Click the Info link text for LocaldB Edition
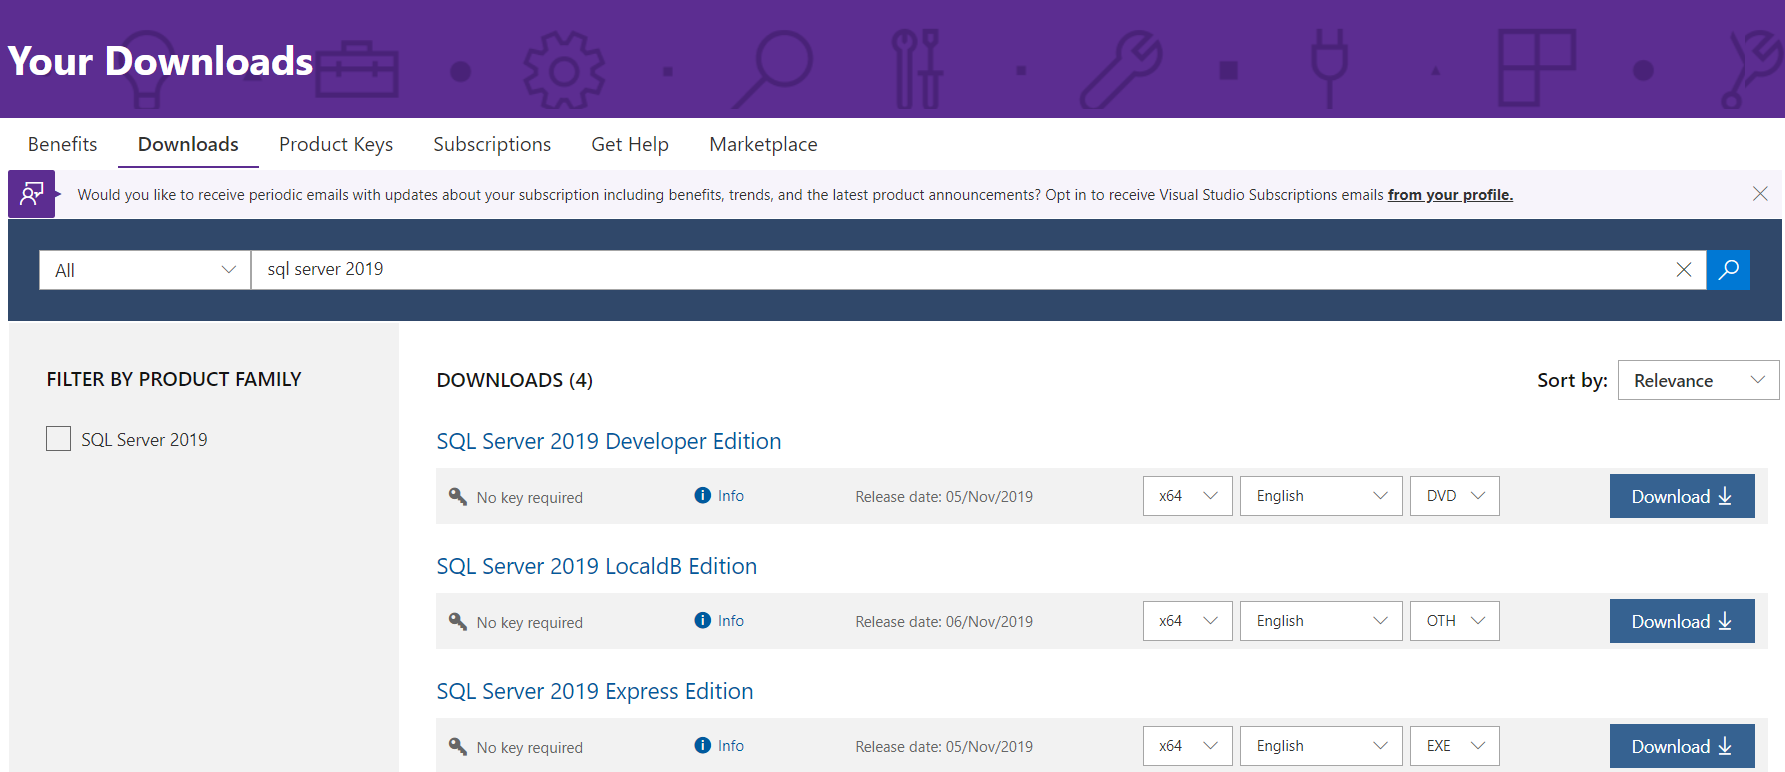Screen dimensions: 1785x772 pyautogui.click(x=731, y=621)
